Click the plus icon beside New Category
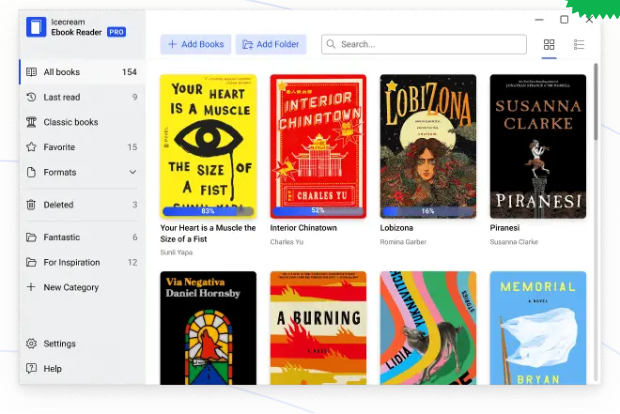Screen dimensions: 620x414 tap(31, 287)
